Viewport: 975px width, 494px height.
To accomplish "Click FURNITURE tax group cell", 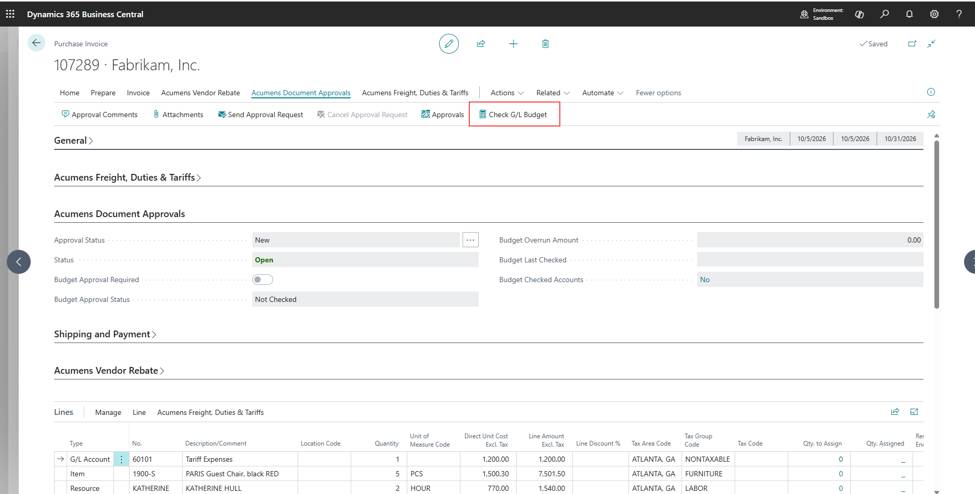I will [708, 473].
